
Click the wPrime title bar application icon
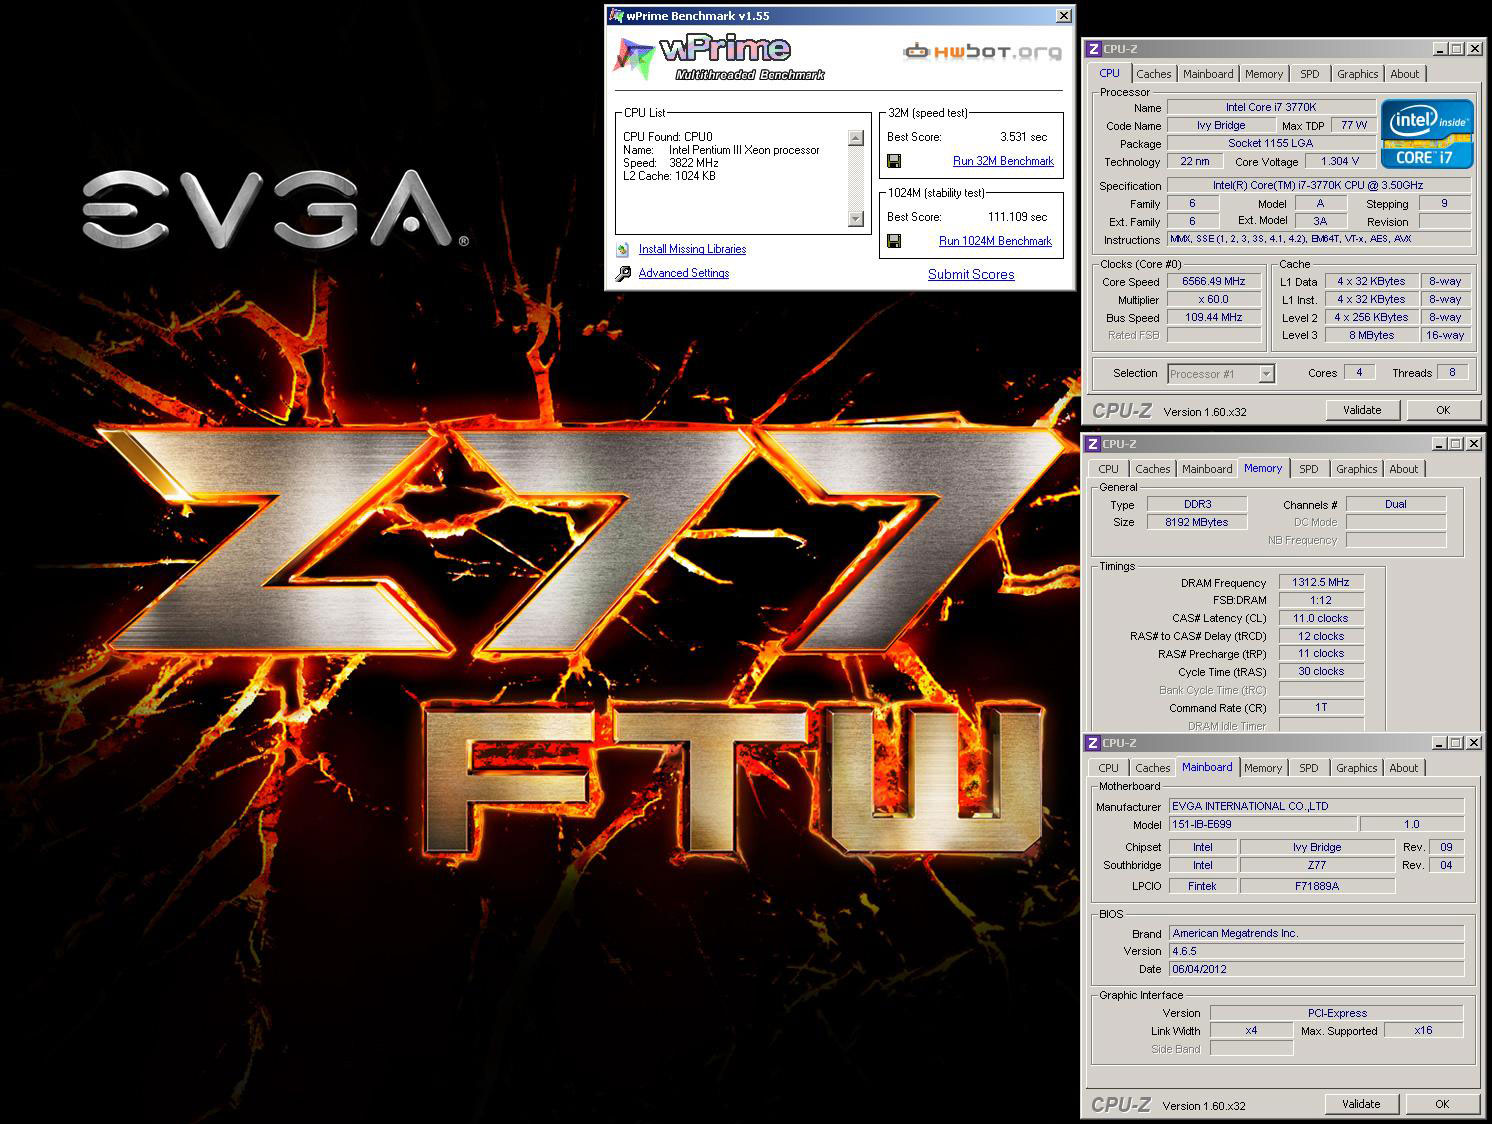point(616,16)
